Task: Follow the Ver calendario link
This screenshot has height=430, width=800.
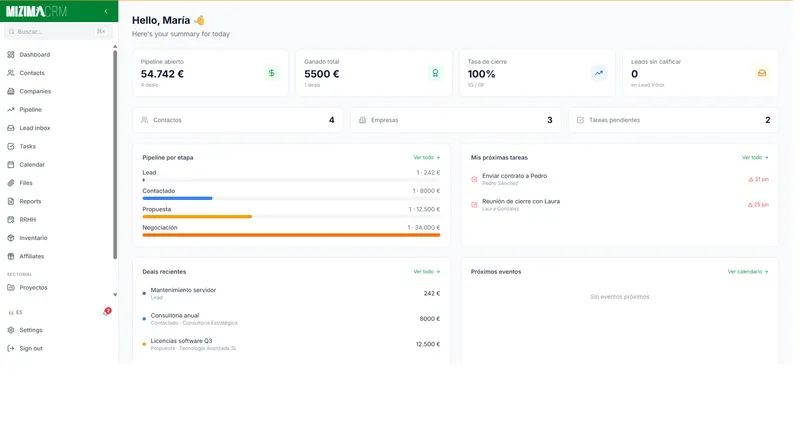Action: point(748,272)
